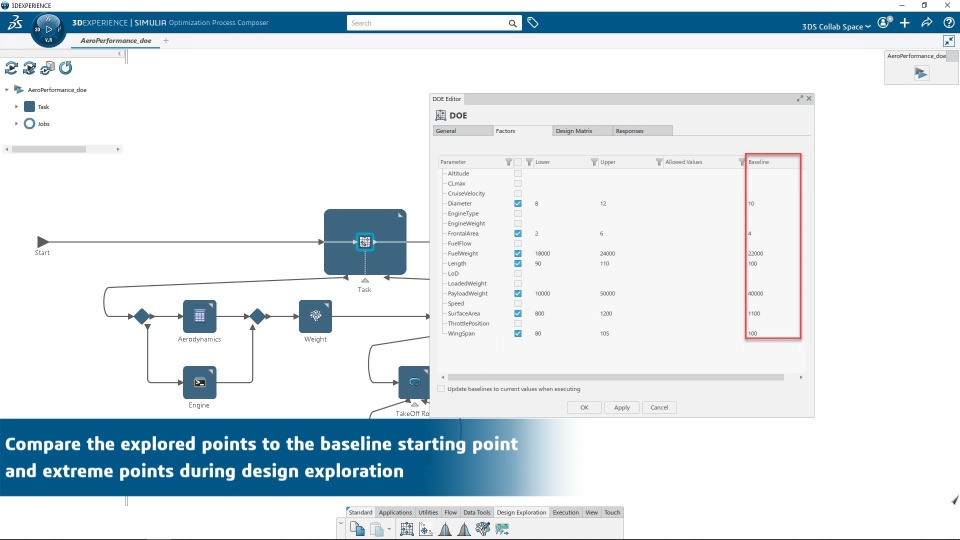
Task: Add a new tab with plus
Action: [166, 41]
